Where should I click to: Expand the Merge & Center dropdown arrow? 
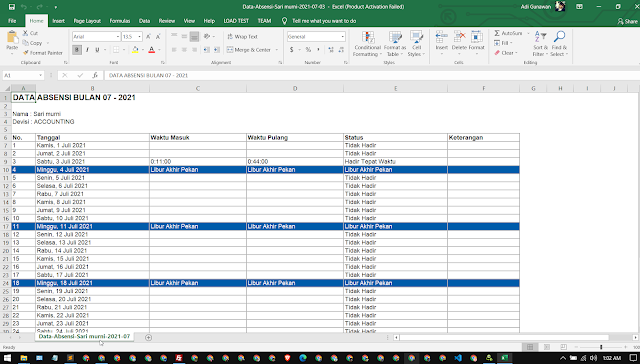[277, 50]
